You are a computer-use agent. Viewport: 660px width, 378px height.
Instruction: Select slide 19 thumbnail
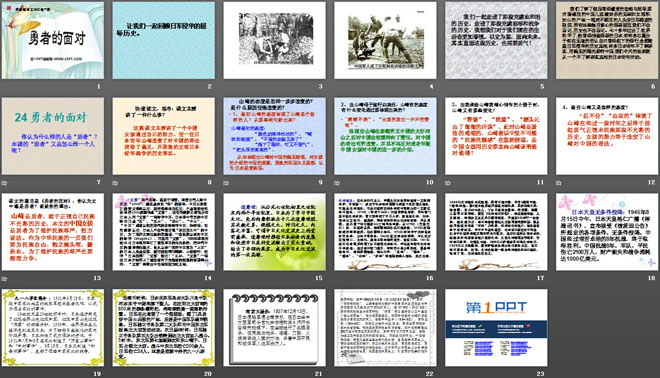[x=53, y=327]
